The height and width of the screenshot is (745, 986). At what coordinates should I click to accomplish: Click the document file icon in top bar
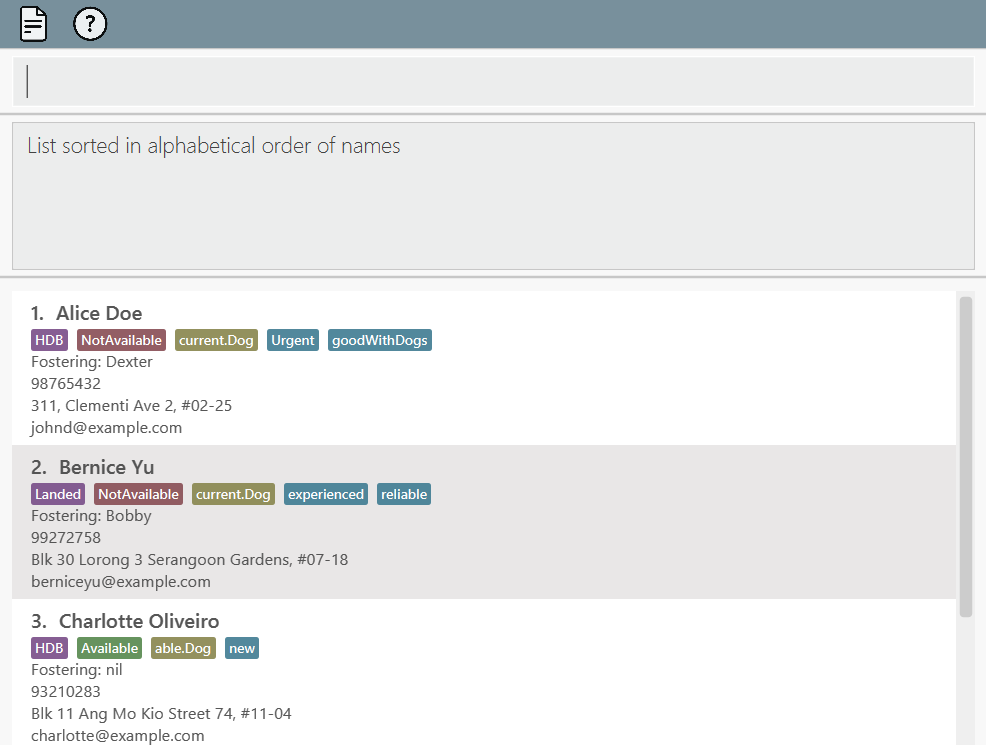coord(34,24)
